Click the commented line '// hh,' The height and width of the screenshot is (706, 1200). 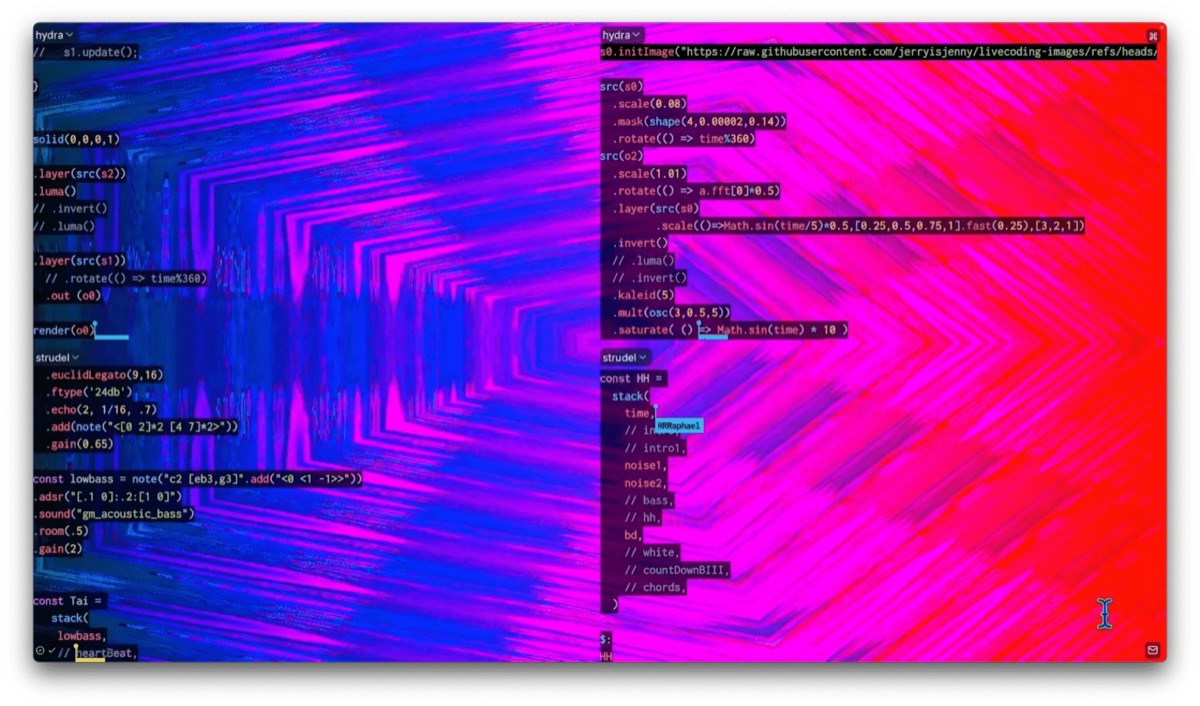643,517
